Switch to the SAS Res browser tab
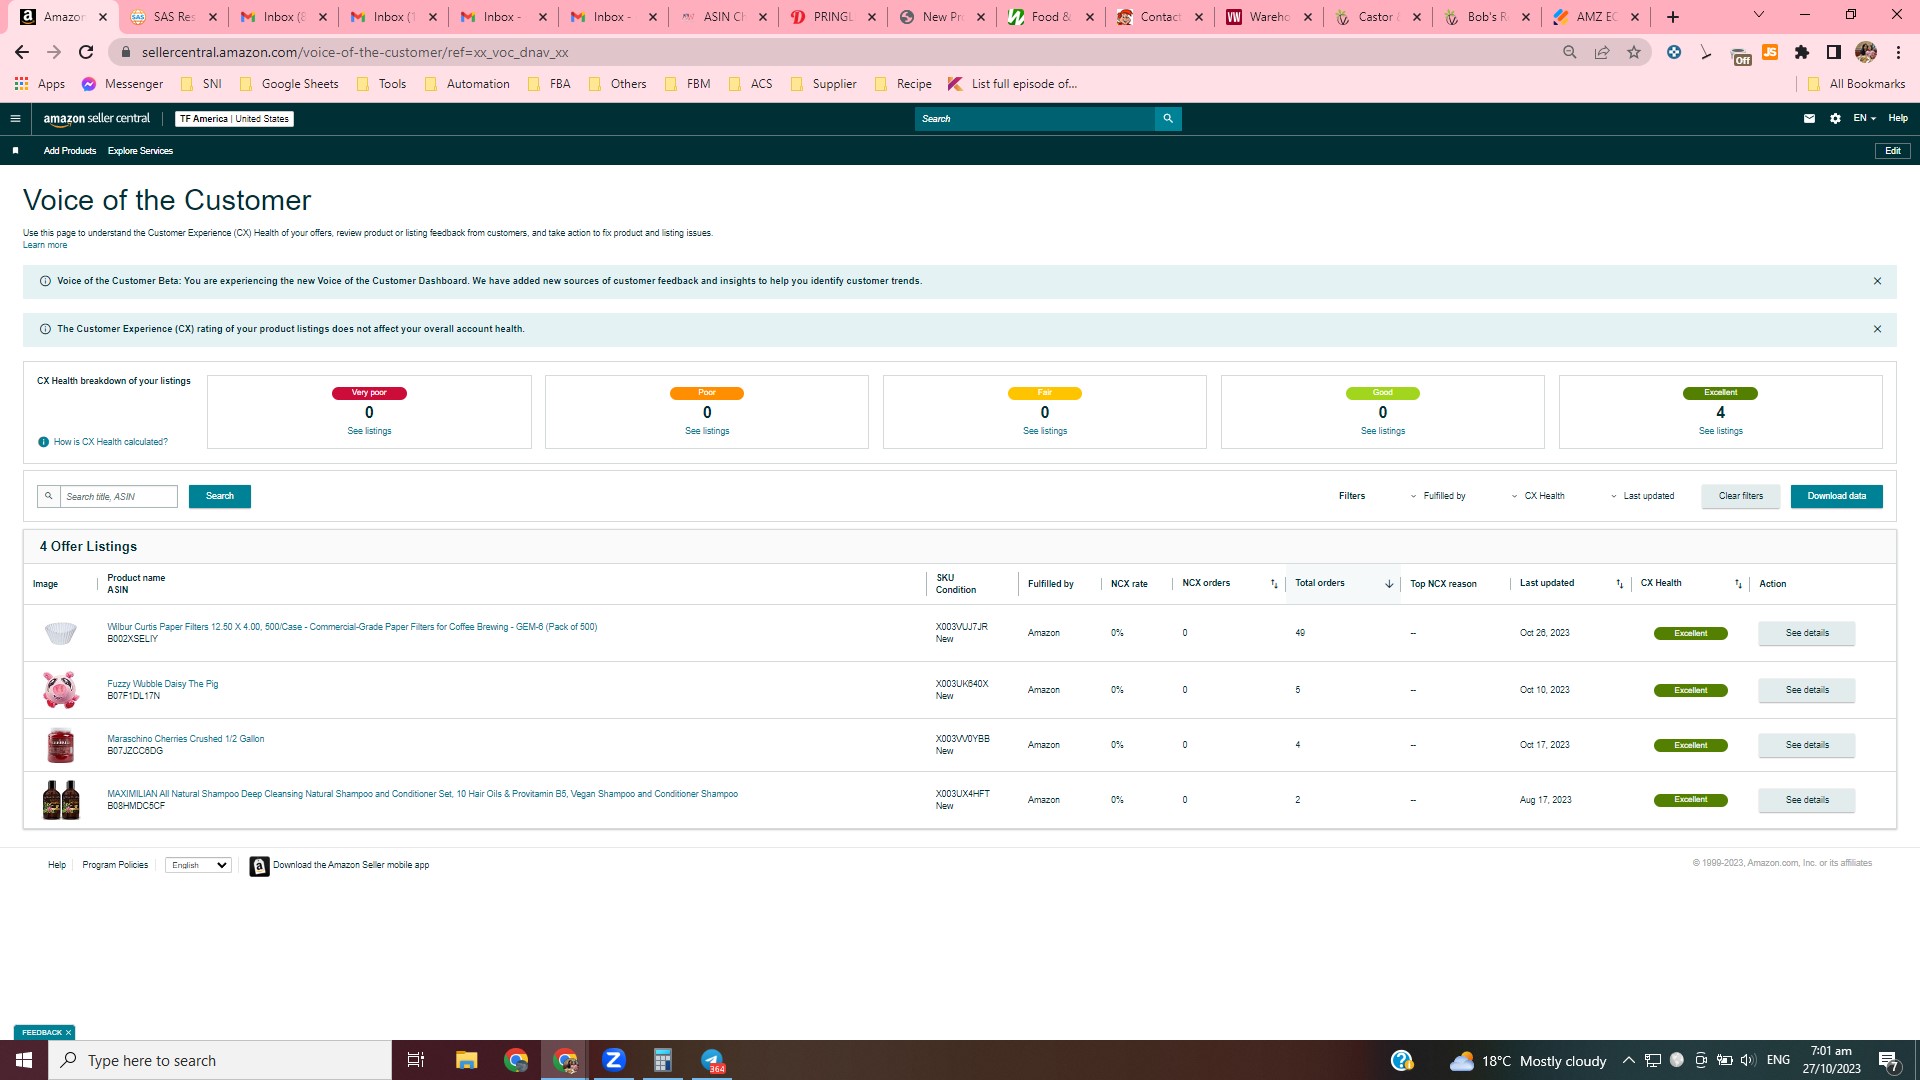 (x=173, y=17)
